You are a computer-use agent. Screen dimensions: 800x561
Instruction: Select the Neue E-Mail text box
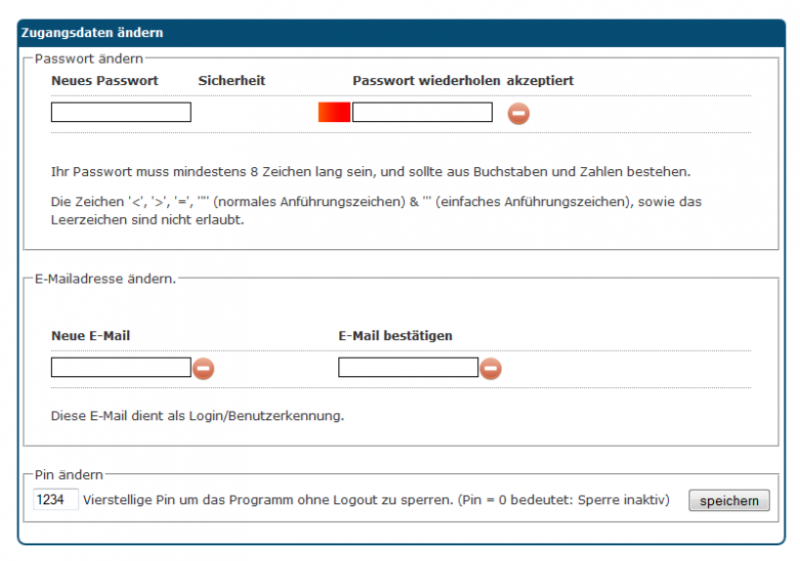point(121,368)
